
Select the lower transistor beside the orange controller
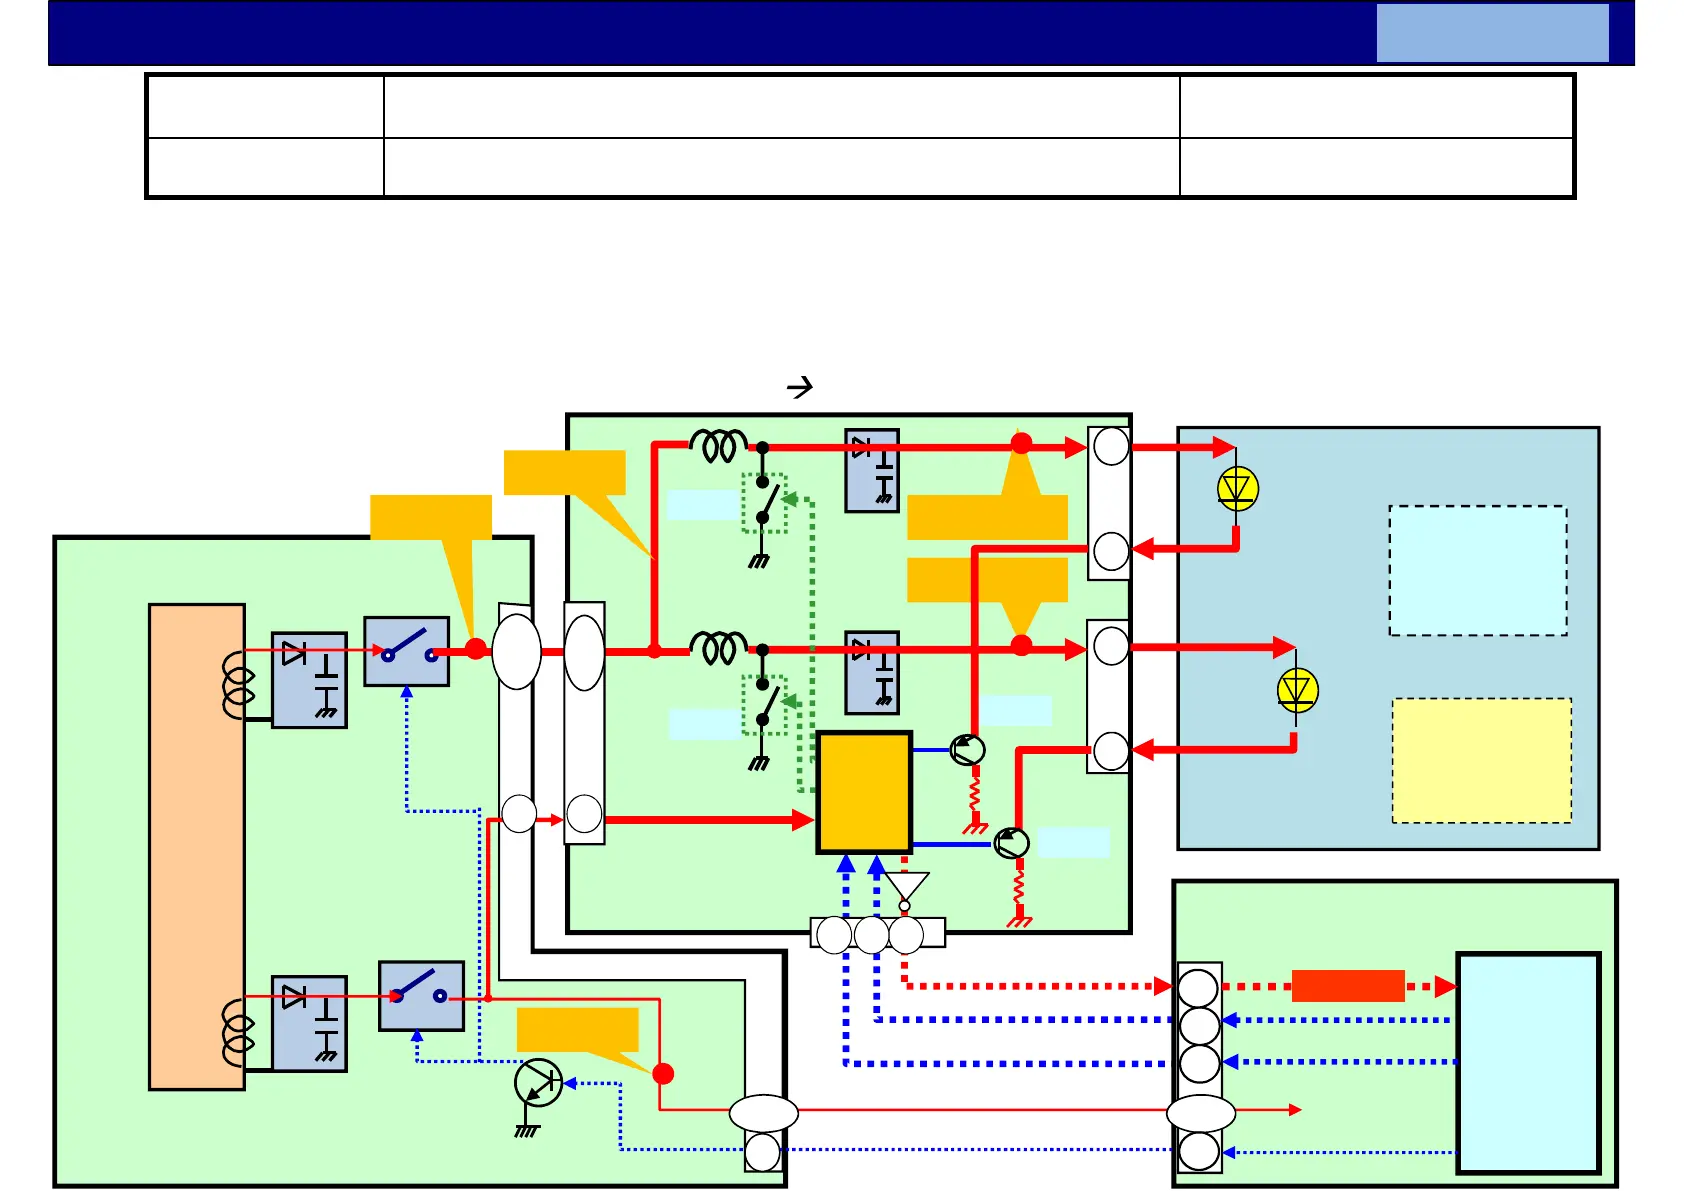1011,843
